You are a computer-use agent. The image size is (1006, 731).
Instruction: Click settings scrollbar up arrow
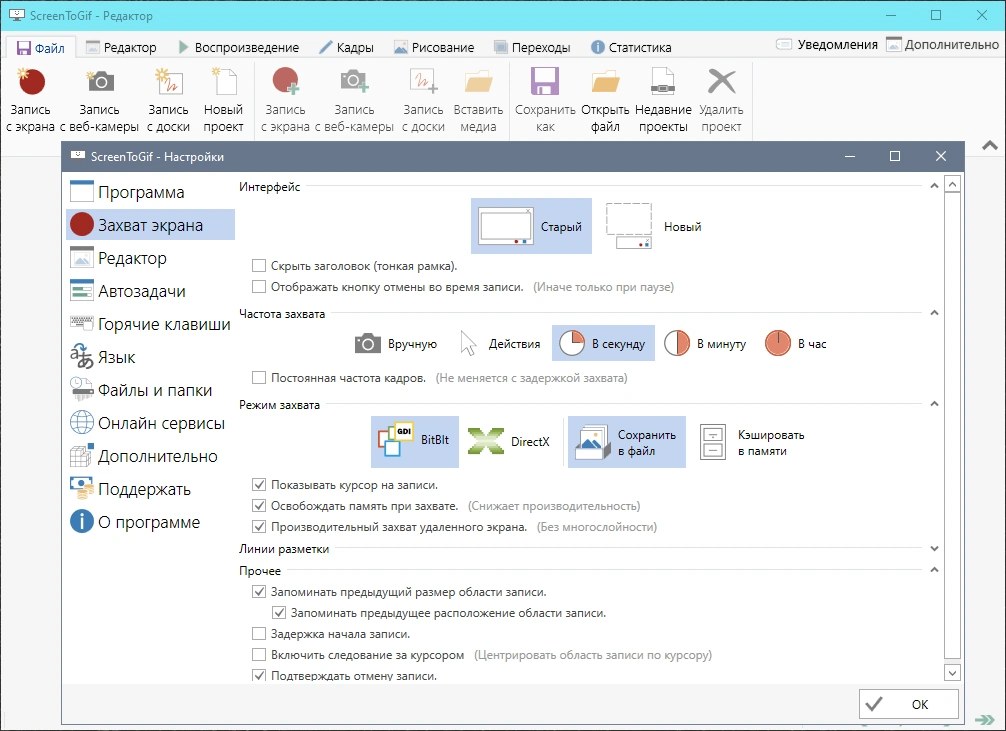click(952, 185)
